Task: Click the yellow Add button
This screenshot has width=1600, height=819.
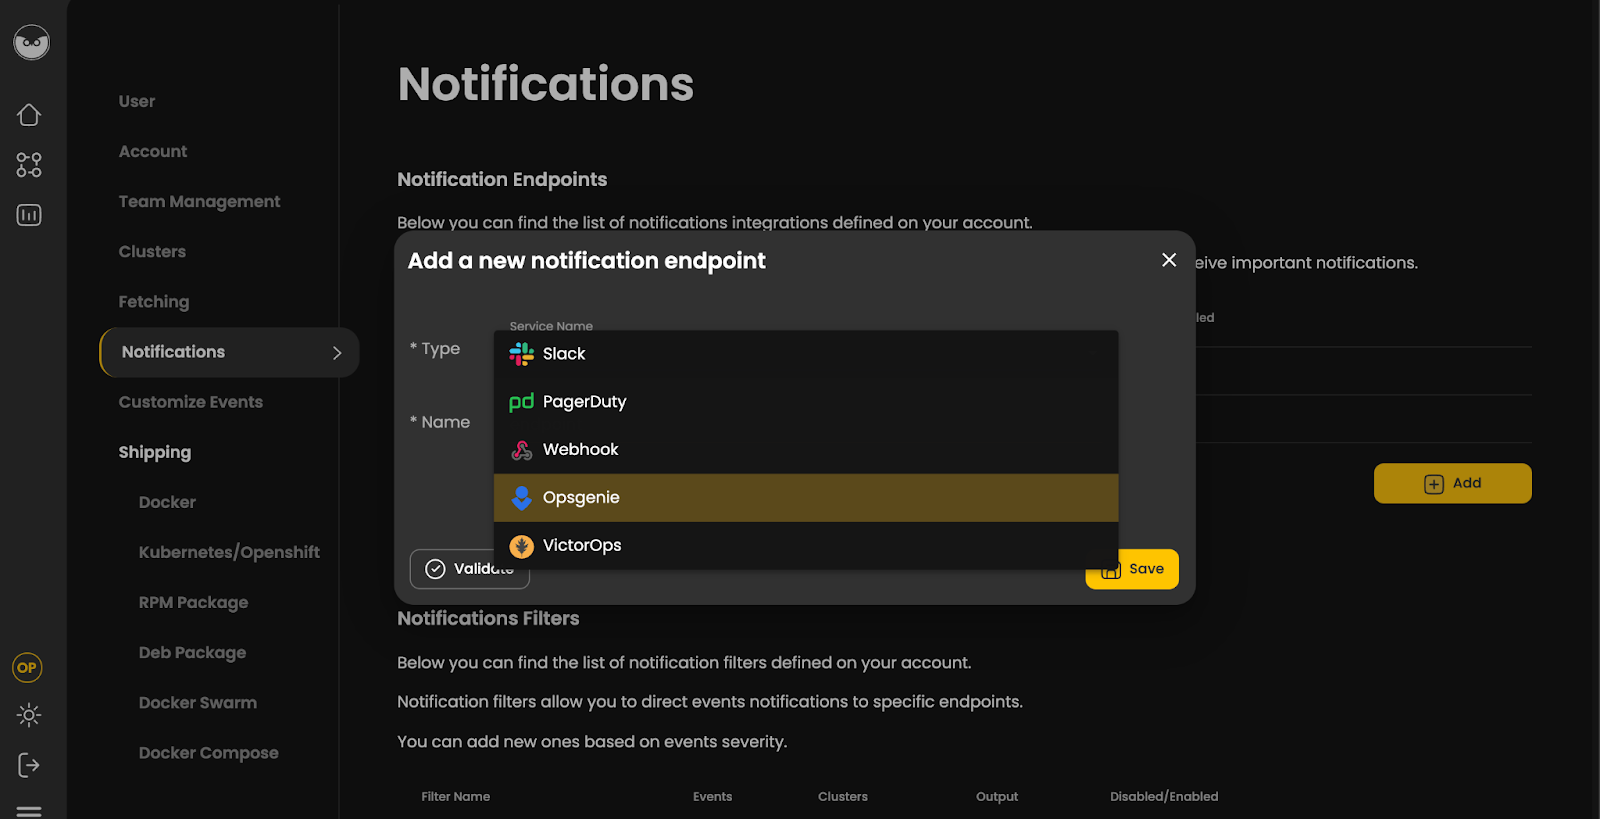Action: pos(1452,483)
